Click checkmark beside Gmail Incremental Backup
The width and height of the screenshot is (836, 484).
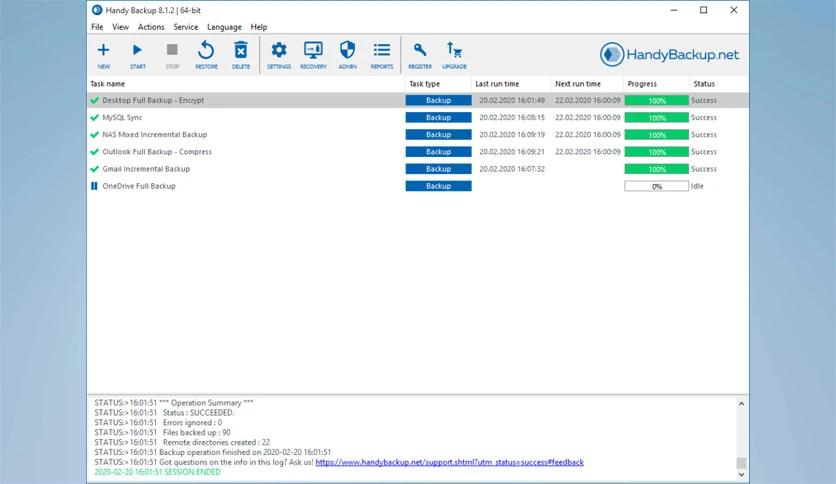tap(95, 169)
